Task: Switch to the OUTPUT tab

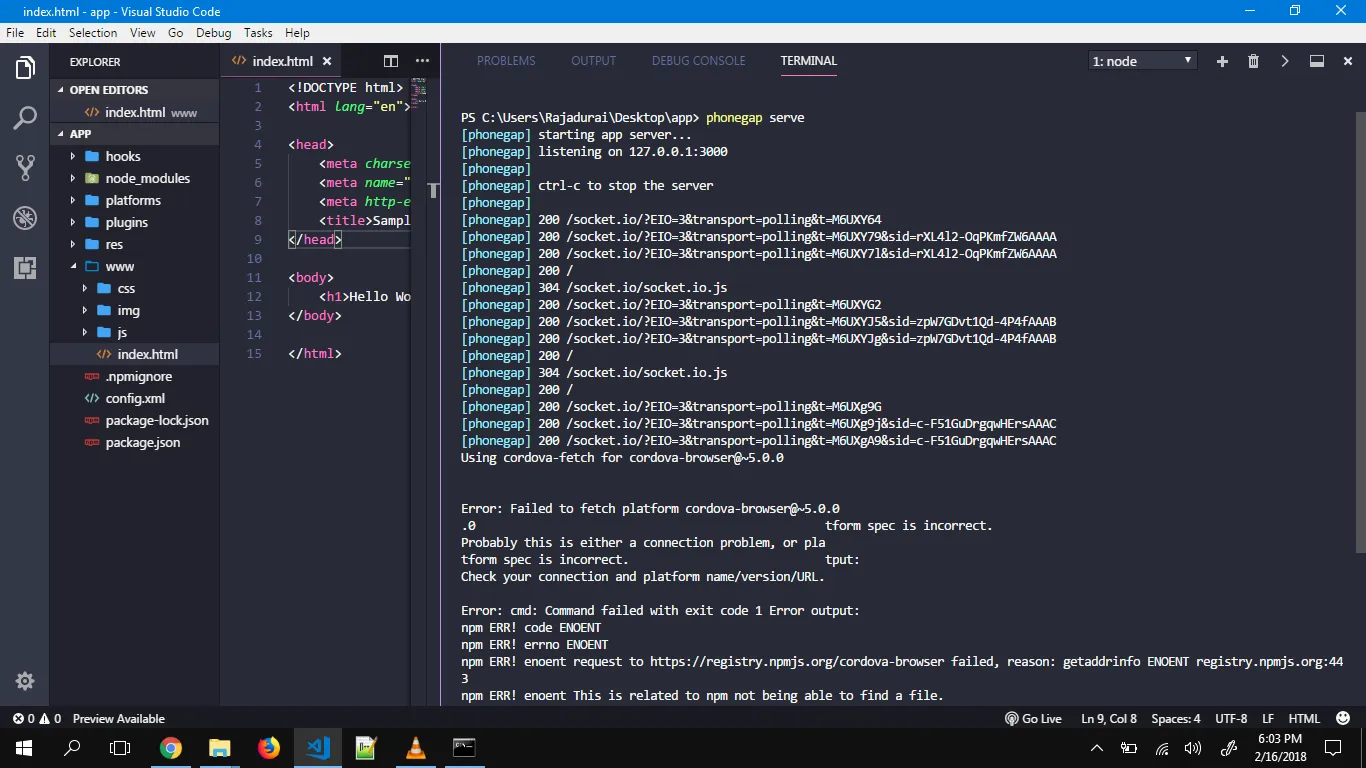Action: tap(594, 61)
